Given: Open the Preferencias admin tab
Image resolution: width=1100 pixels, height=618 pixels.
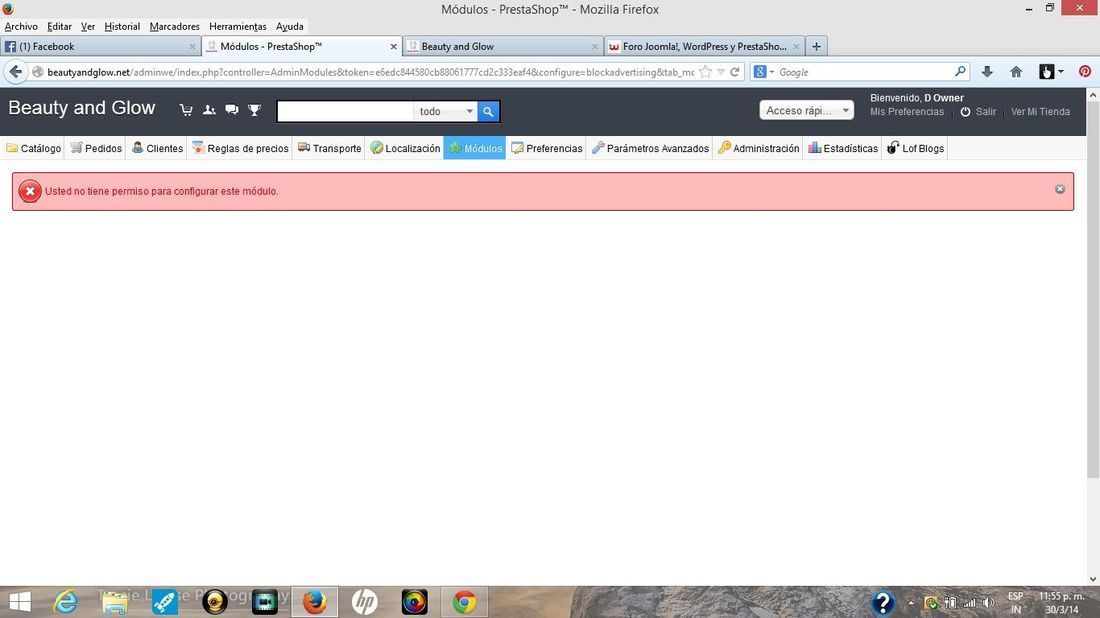Looking at the screenshot, I should coord(546,148).
